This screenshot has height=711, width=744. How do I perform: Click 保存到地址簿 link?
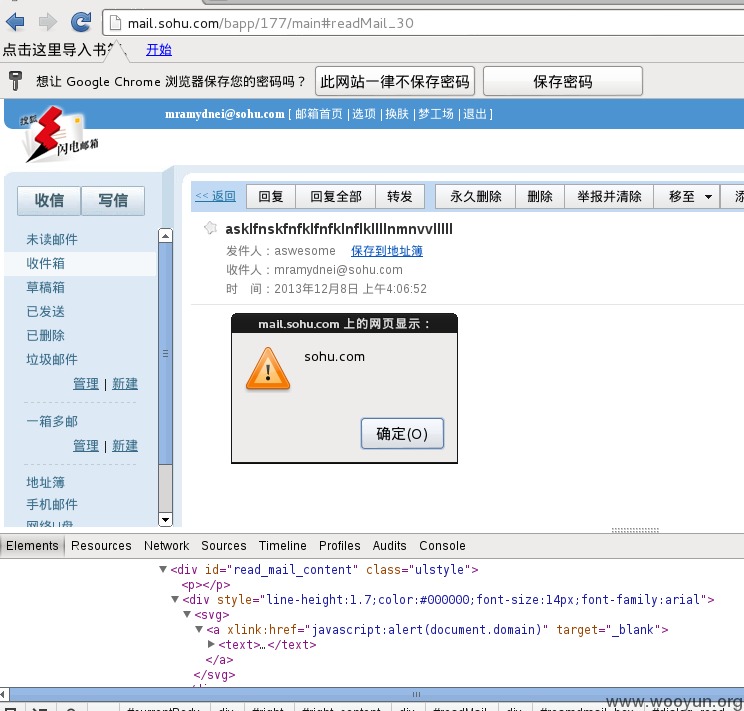387,251
